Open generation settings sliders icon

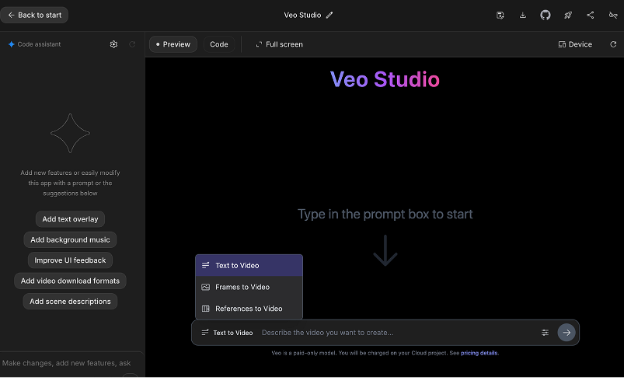click(x=545, y=332)
